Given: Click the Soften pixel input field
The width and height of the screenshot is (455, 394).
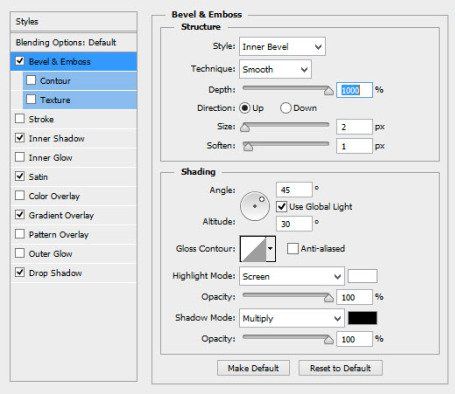Looking at the screenshot, I should click(354, 146).
